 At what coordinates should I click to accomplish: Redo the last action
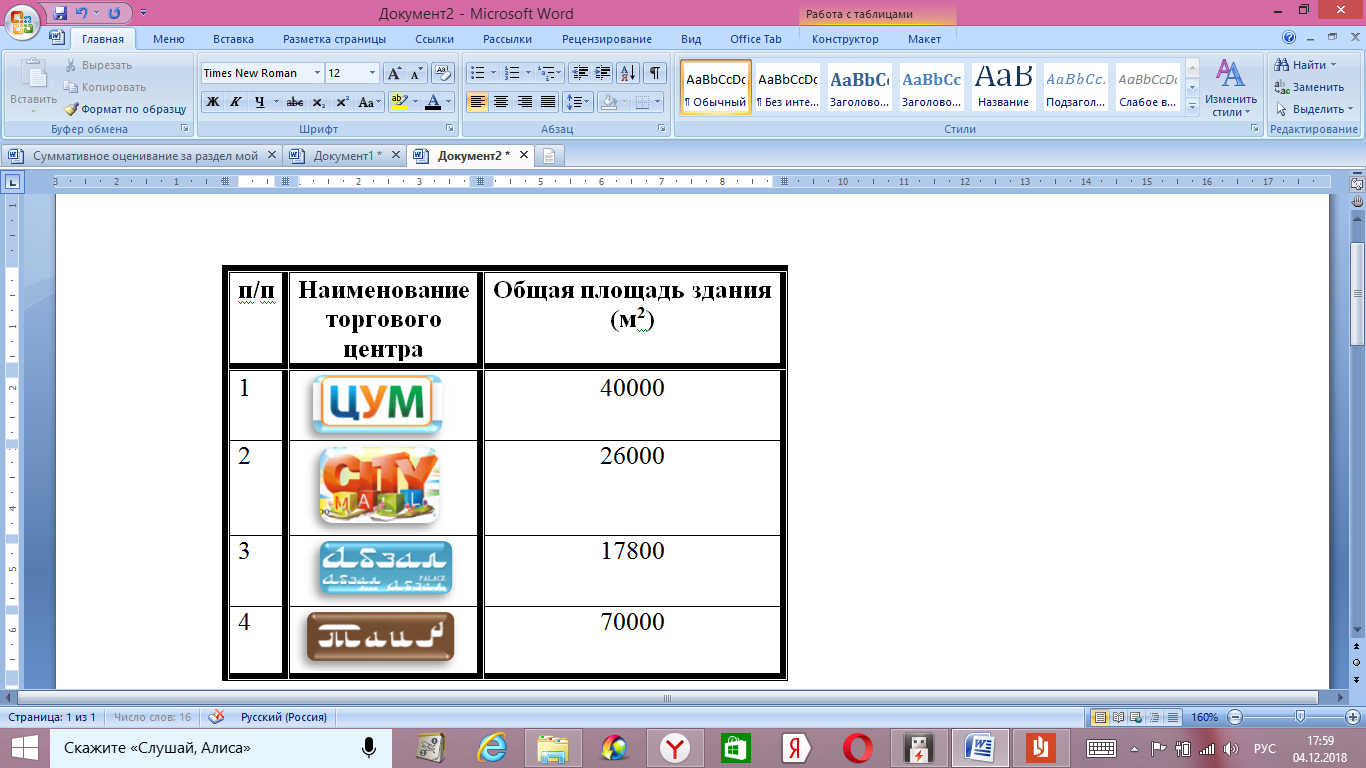click(114, 13)
